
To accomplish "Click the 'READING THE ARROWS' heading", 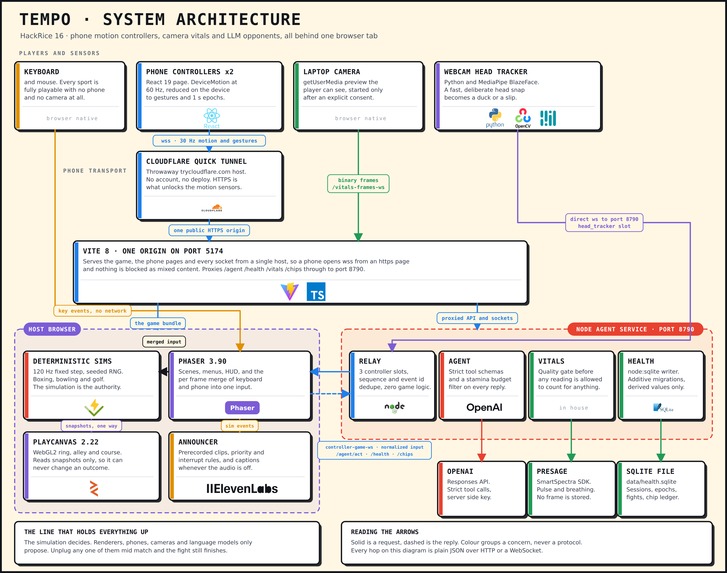I will click(x=384, y=532).
